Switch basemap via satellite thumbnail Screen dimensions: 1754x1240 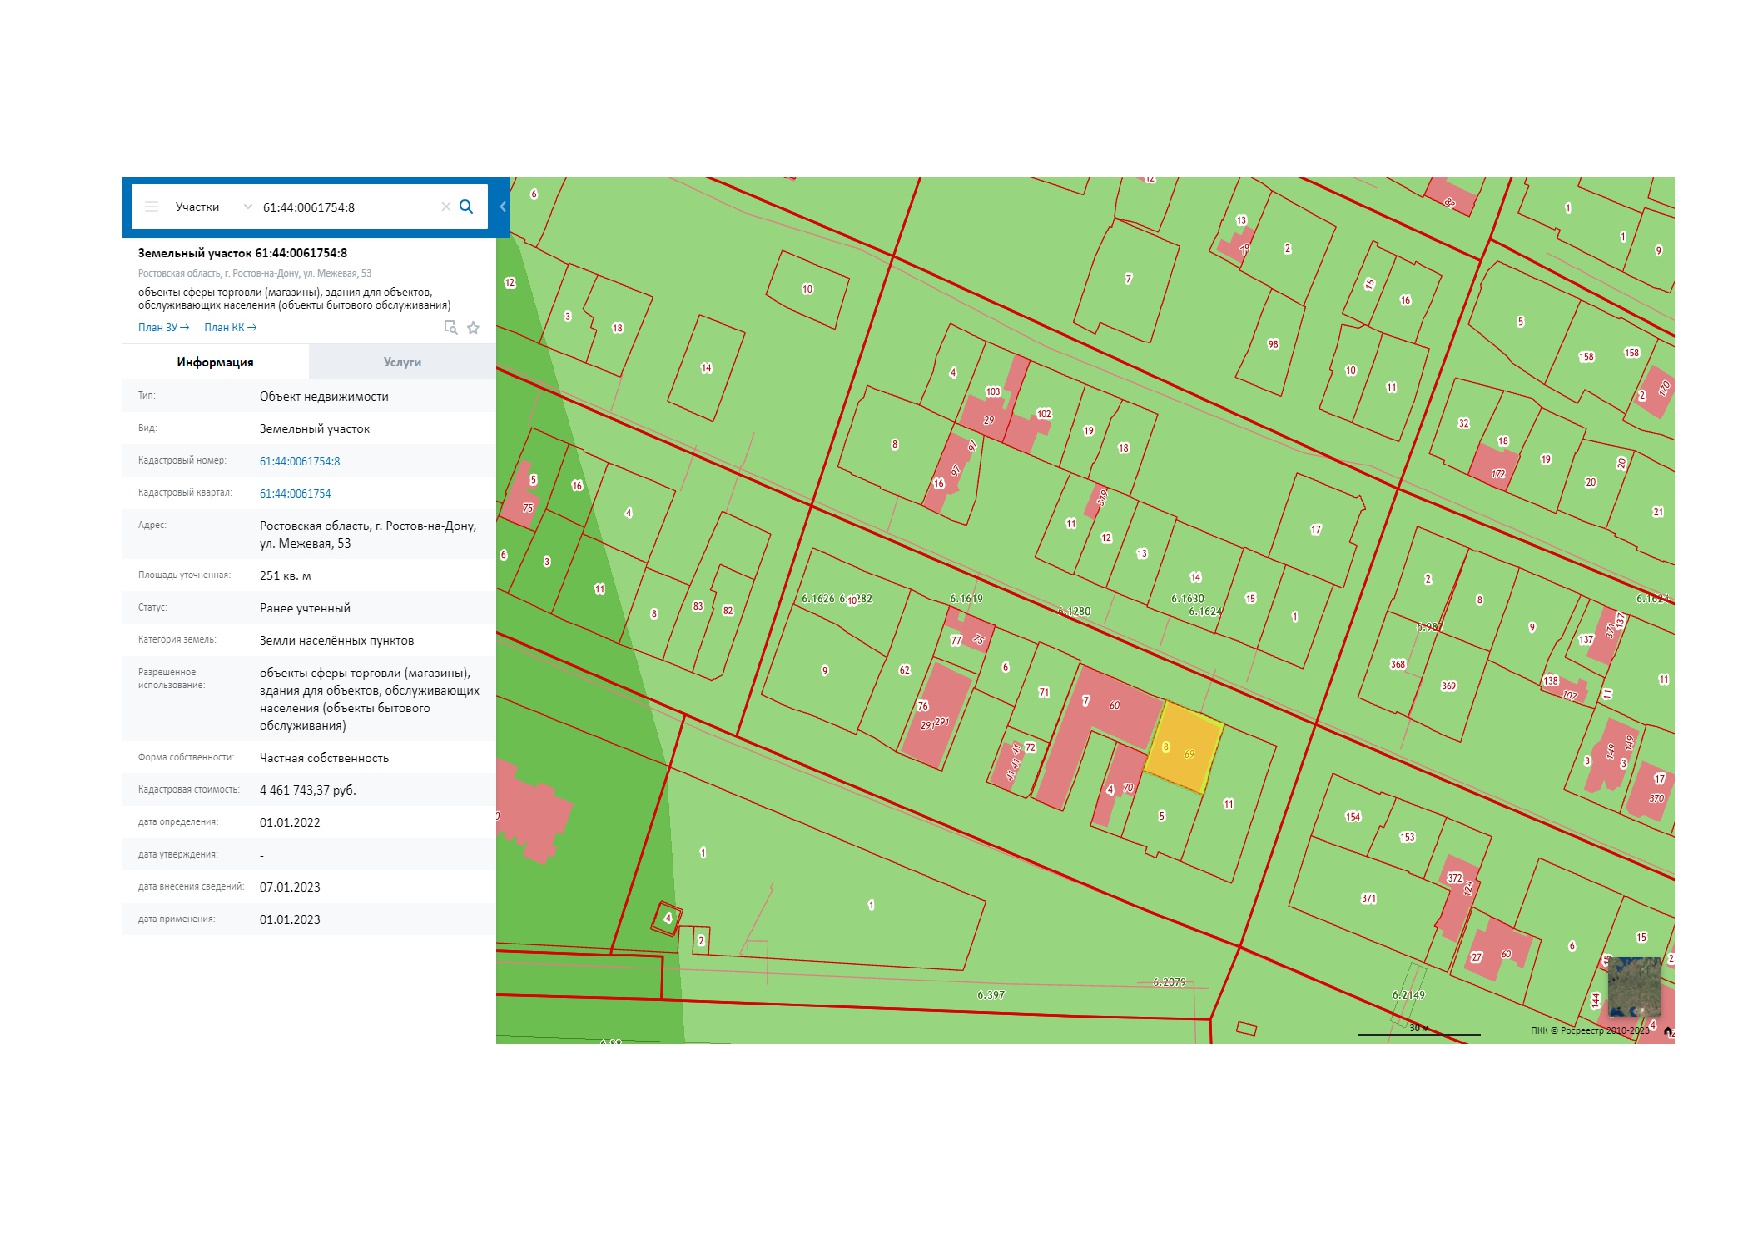(x=1634, y=985)
